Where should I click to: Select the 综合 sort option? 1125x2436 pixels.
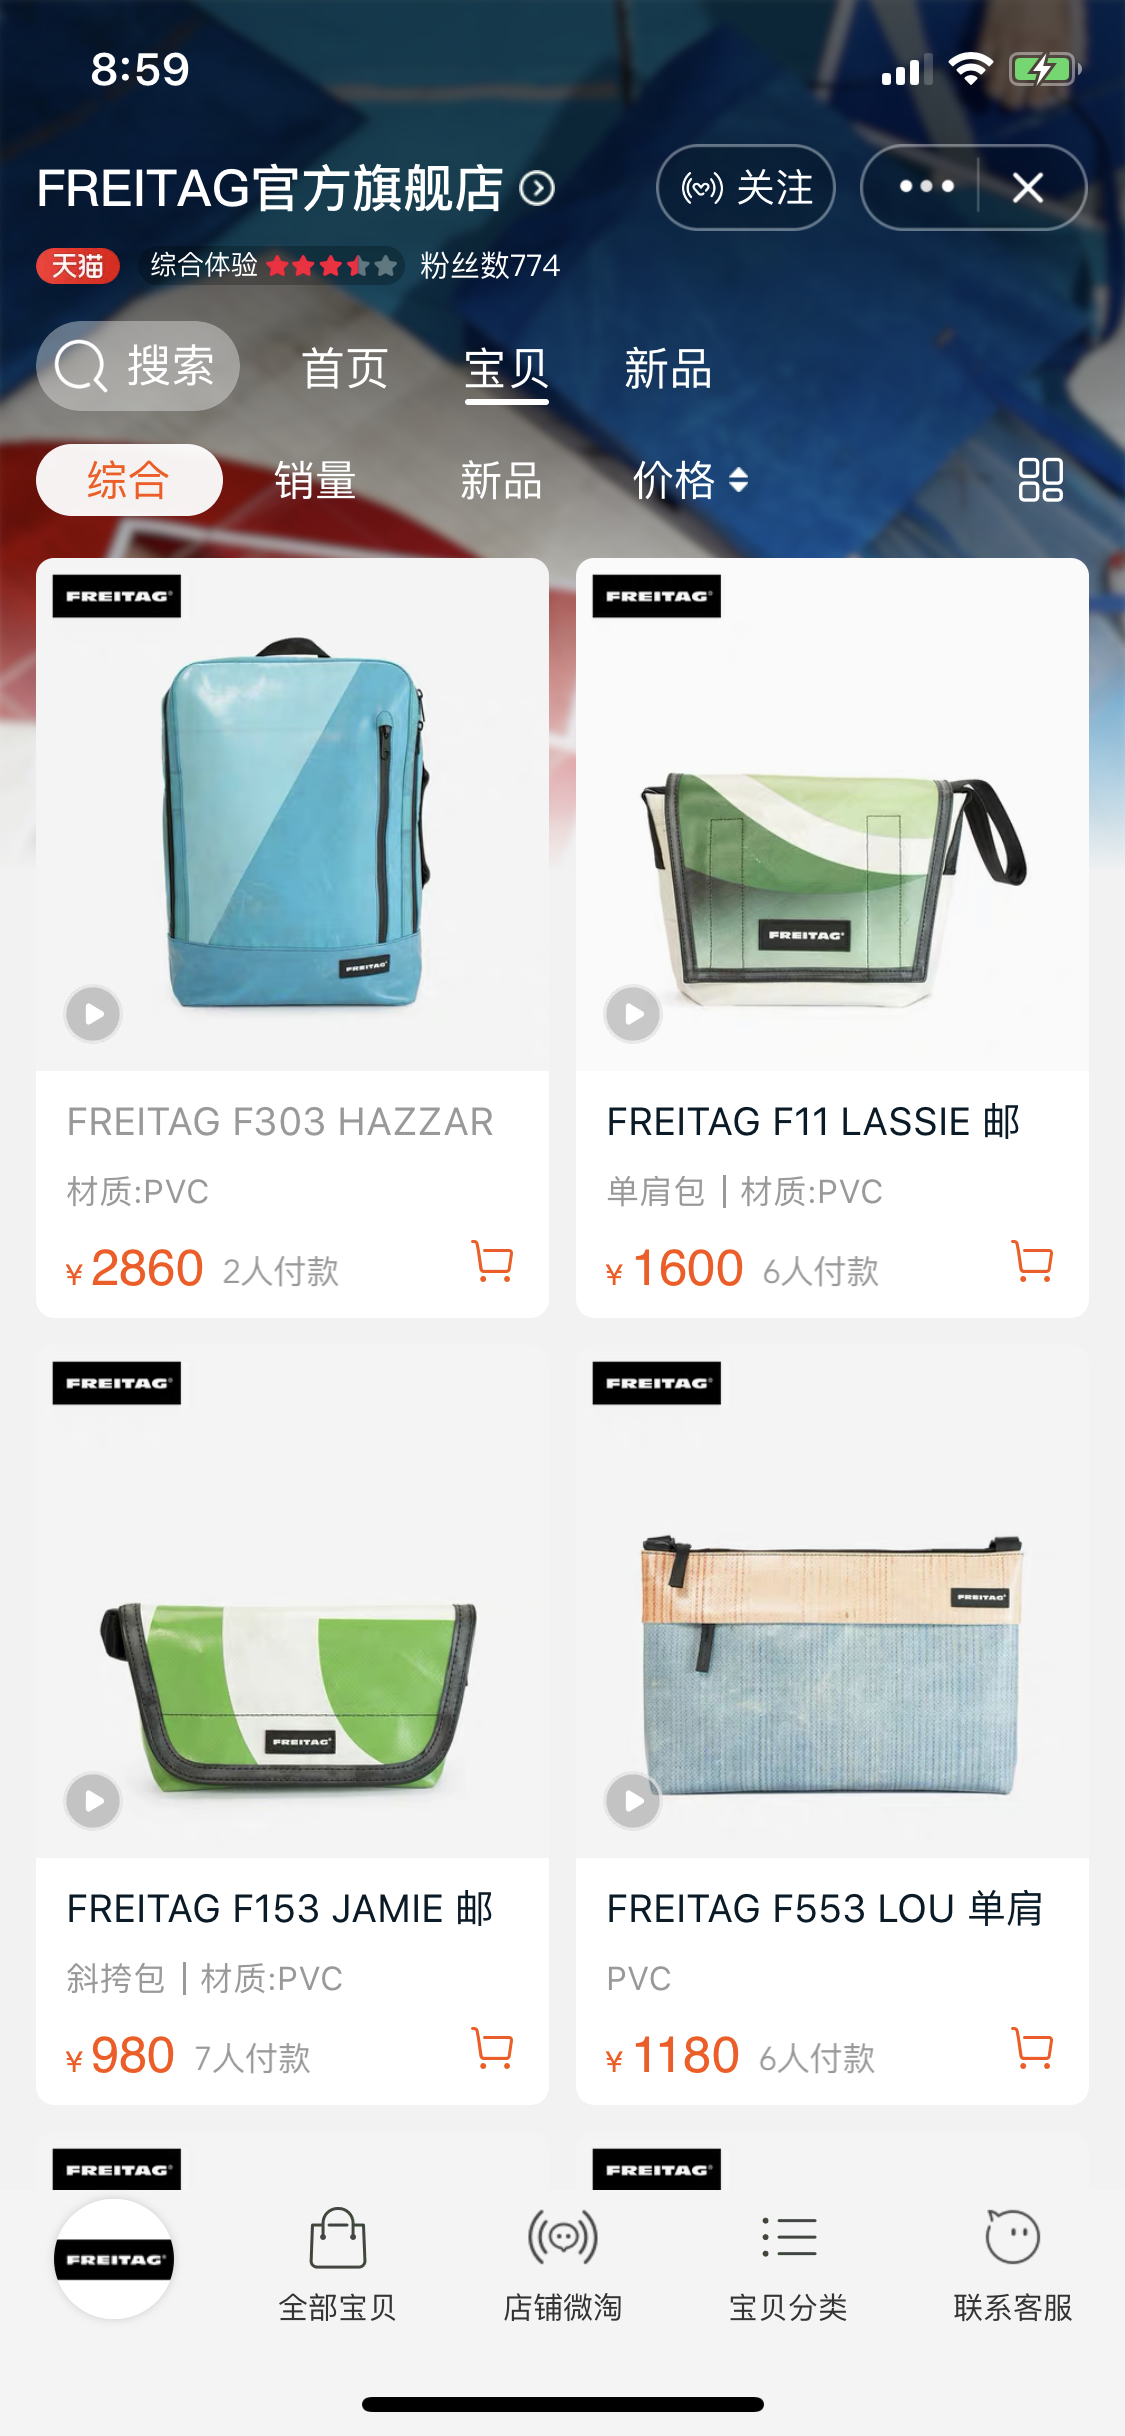pyautogui.click(x=129, y=480)
